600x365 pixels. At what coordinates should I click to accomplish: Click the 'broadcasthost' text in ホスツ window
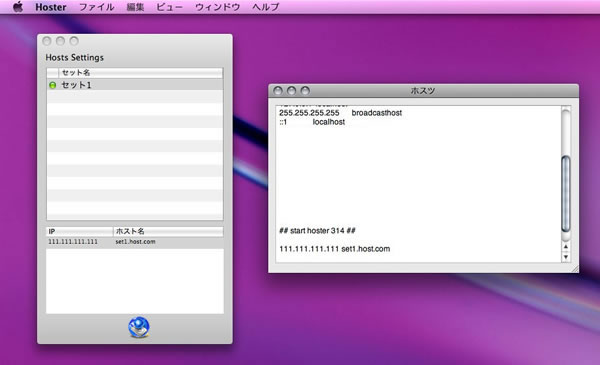coord(377,113)
